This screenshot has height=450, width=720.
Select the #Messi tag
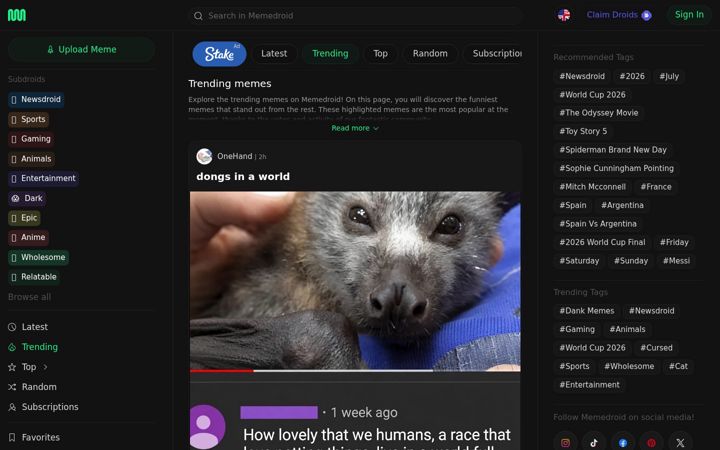(x=676, y=261)
